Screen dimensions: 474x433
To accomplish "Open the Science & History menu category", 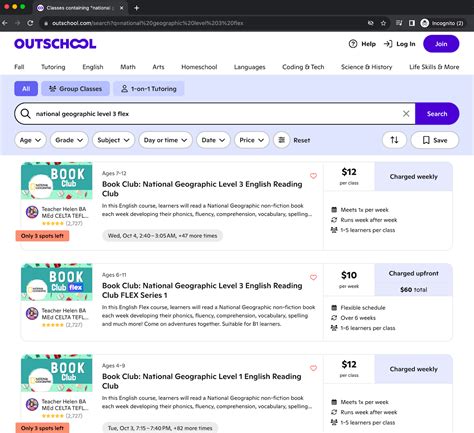I will coord(366,67).
